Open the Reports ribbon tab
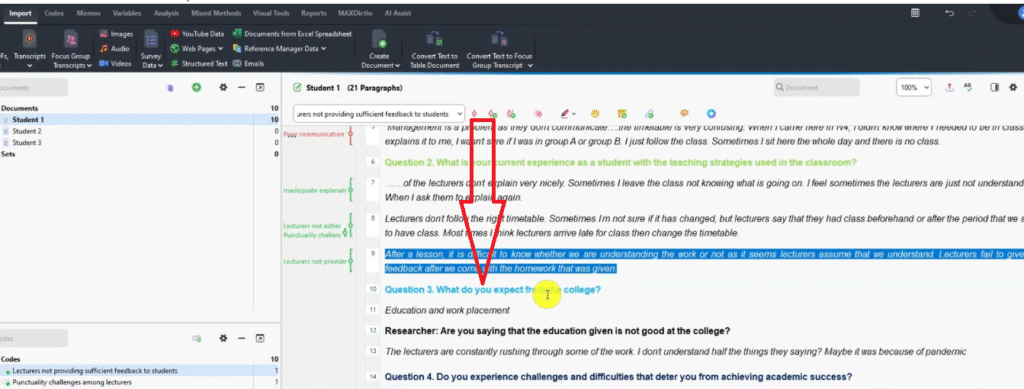1024x389 pixels. pos(314,13)
